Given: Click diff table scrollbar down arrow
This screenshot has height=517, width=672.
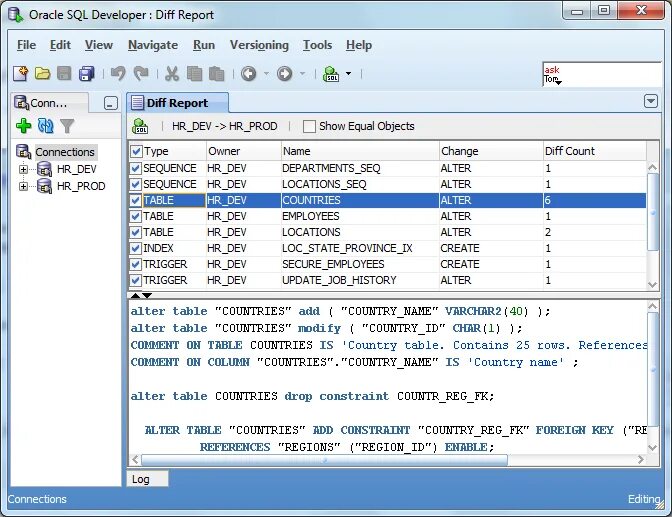Looking at the screenshot, I should click(652, 285).
